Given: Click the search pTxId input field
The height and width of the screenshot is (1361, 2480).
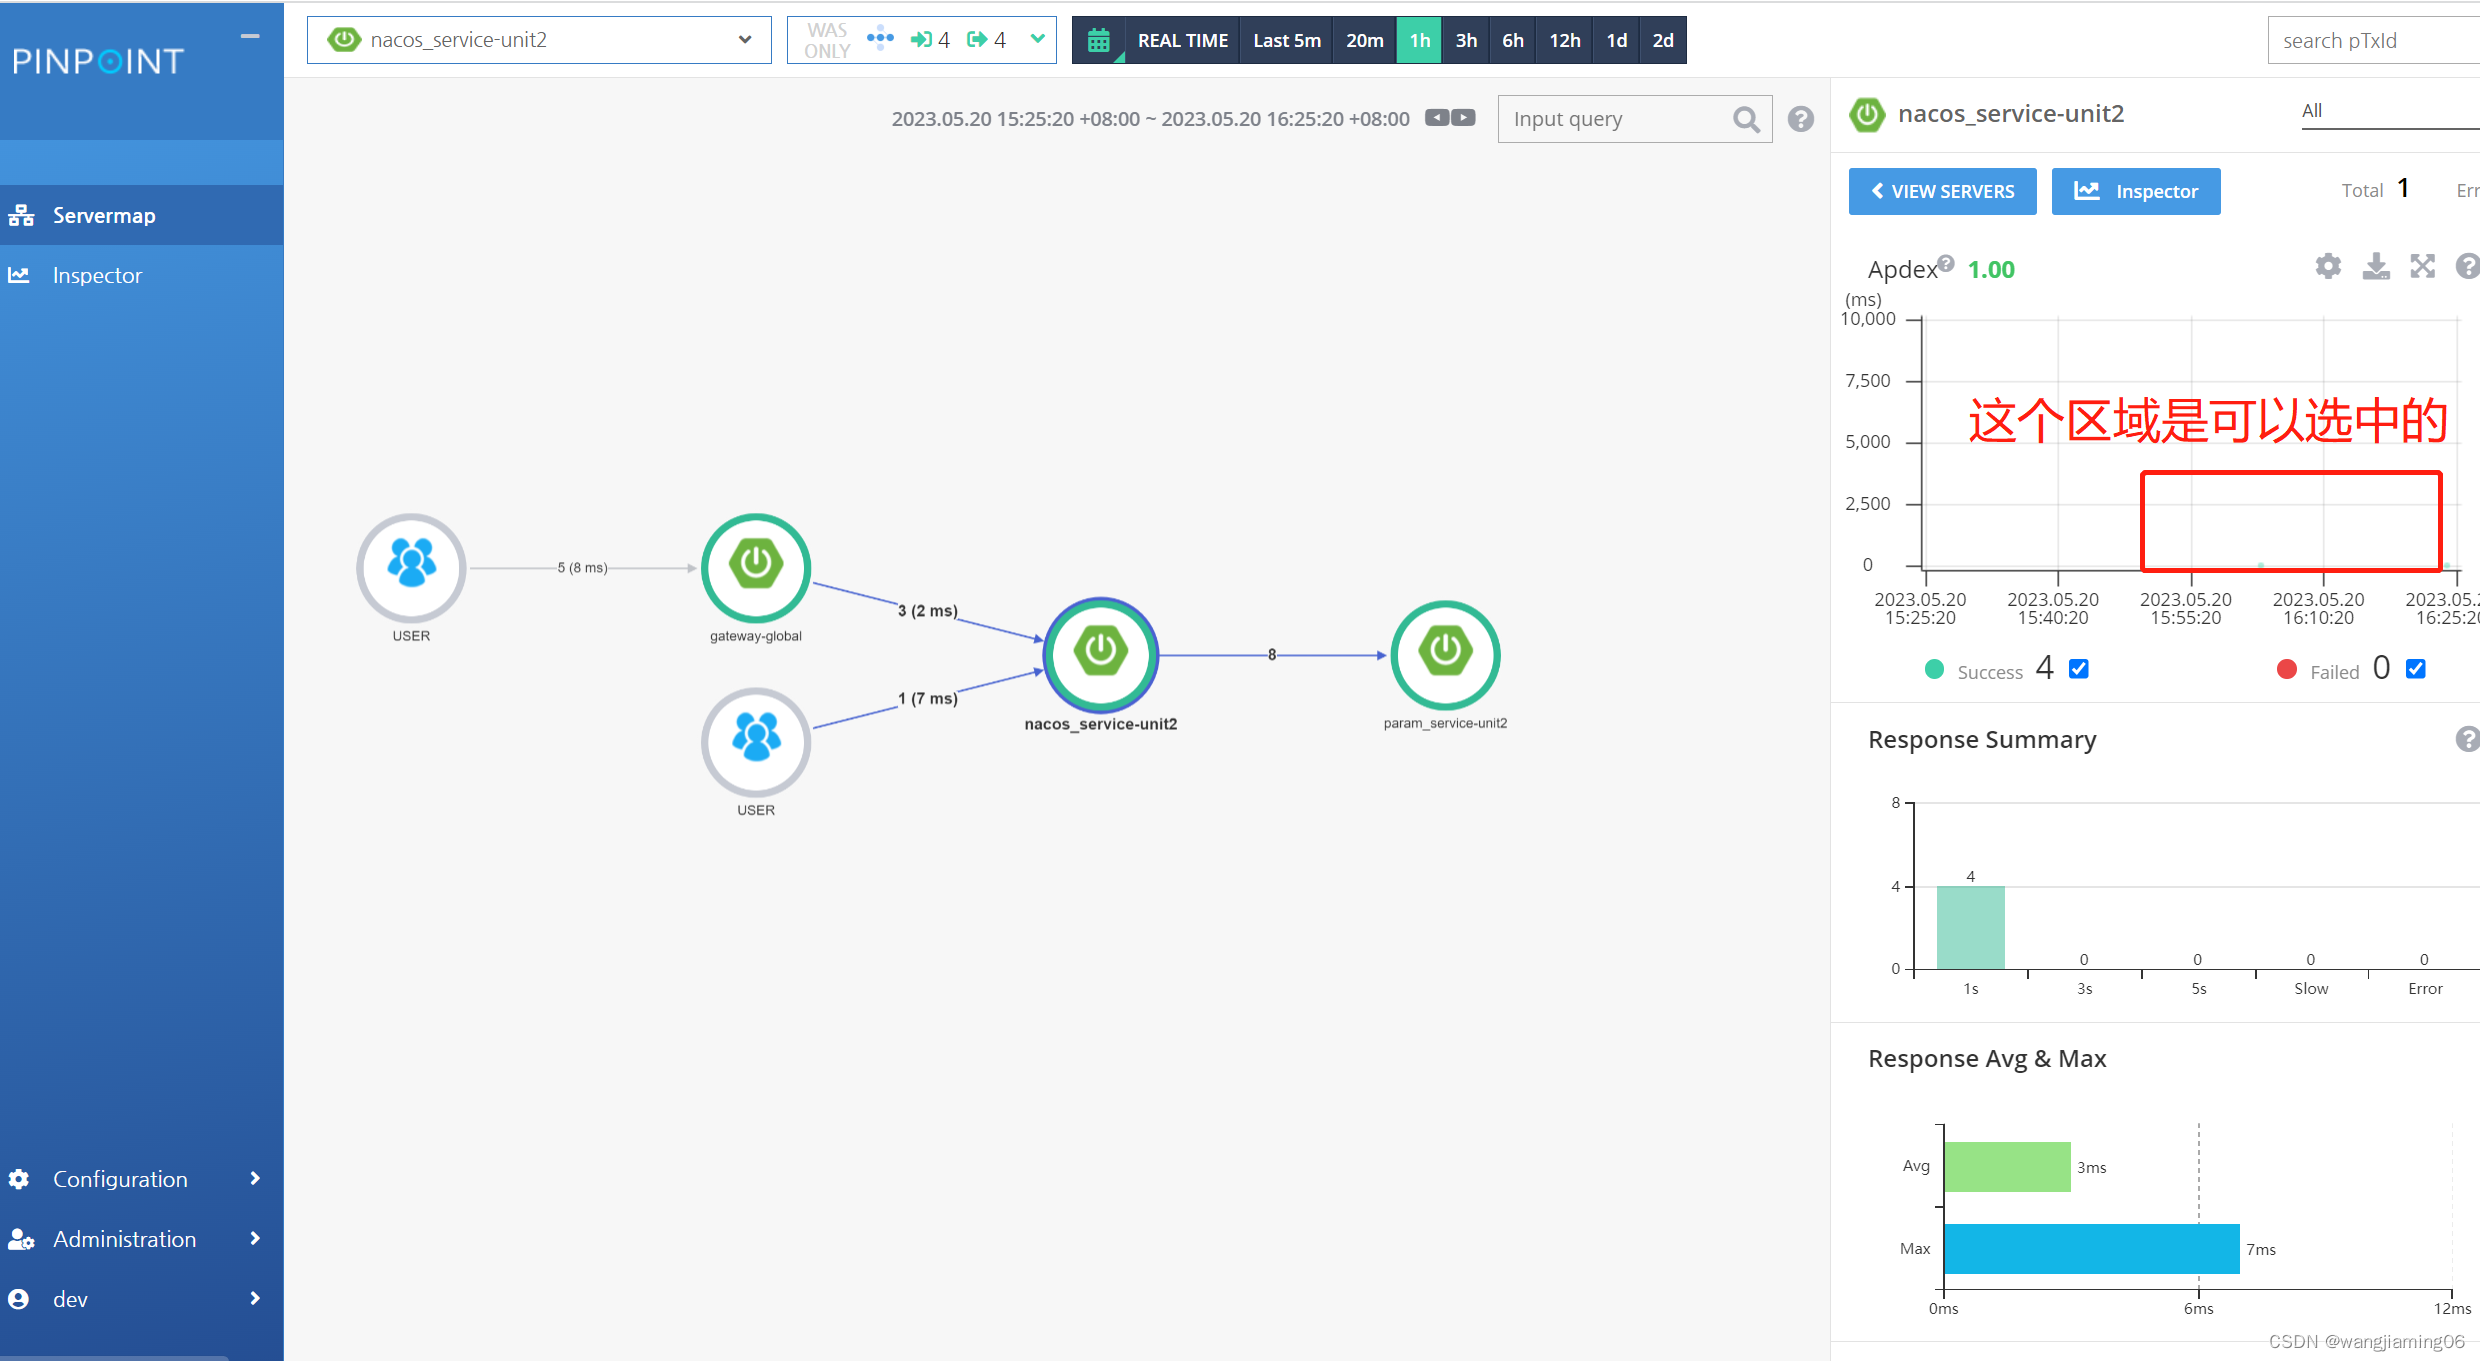Looking at the screenshot, I should [x=2370, y=41].
